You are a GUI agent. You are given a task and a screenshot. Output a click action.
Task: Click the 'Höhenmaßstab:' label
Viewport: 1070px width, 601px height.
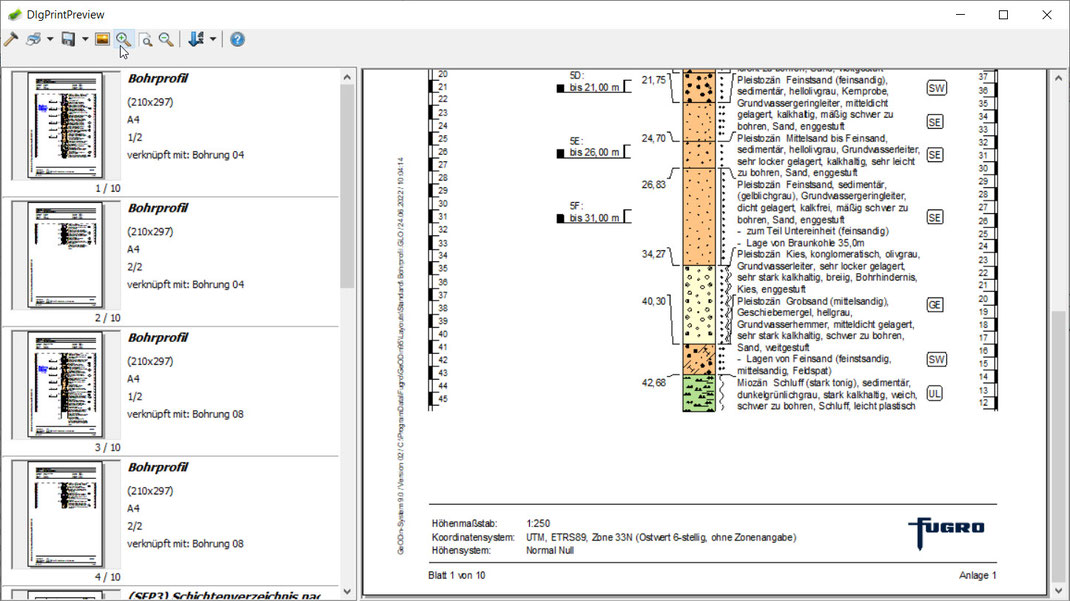464,524
